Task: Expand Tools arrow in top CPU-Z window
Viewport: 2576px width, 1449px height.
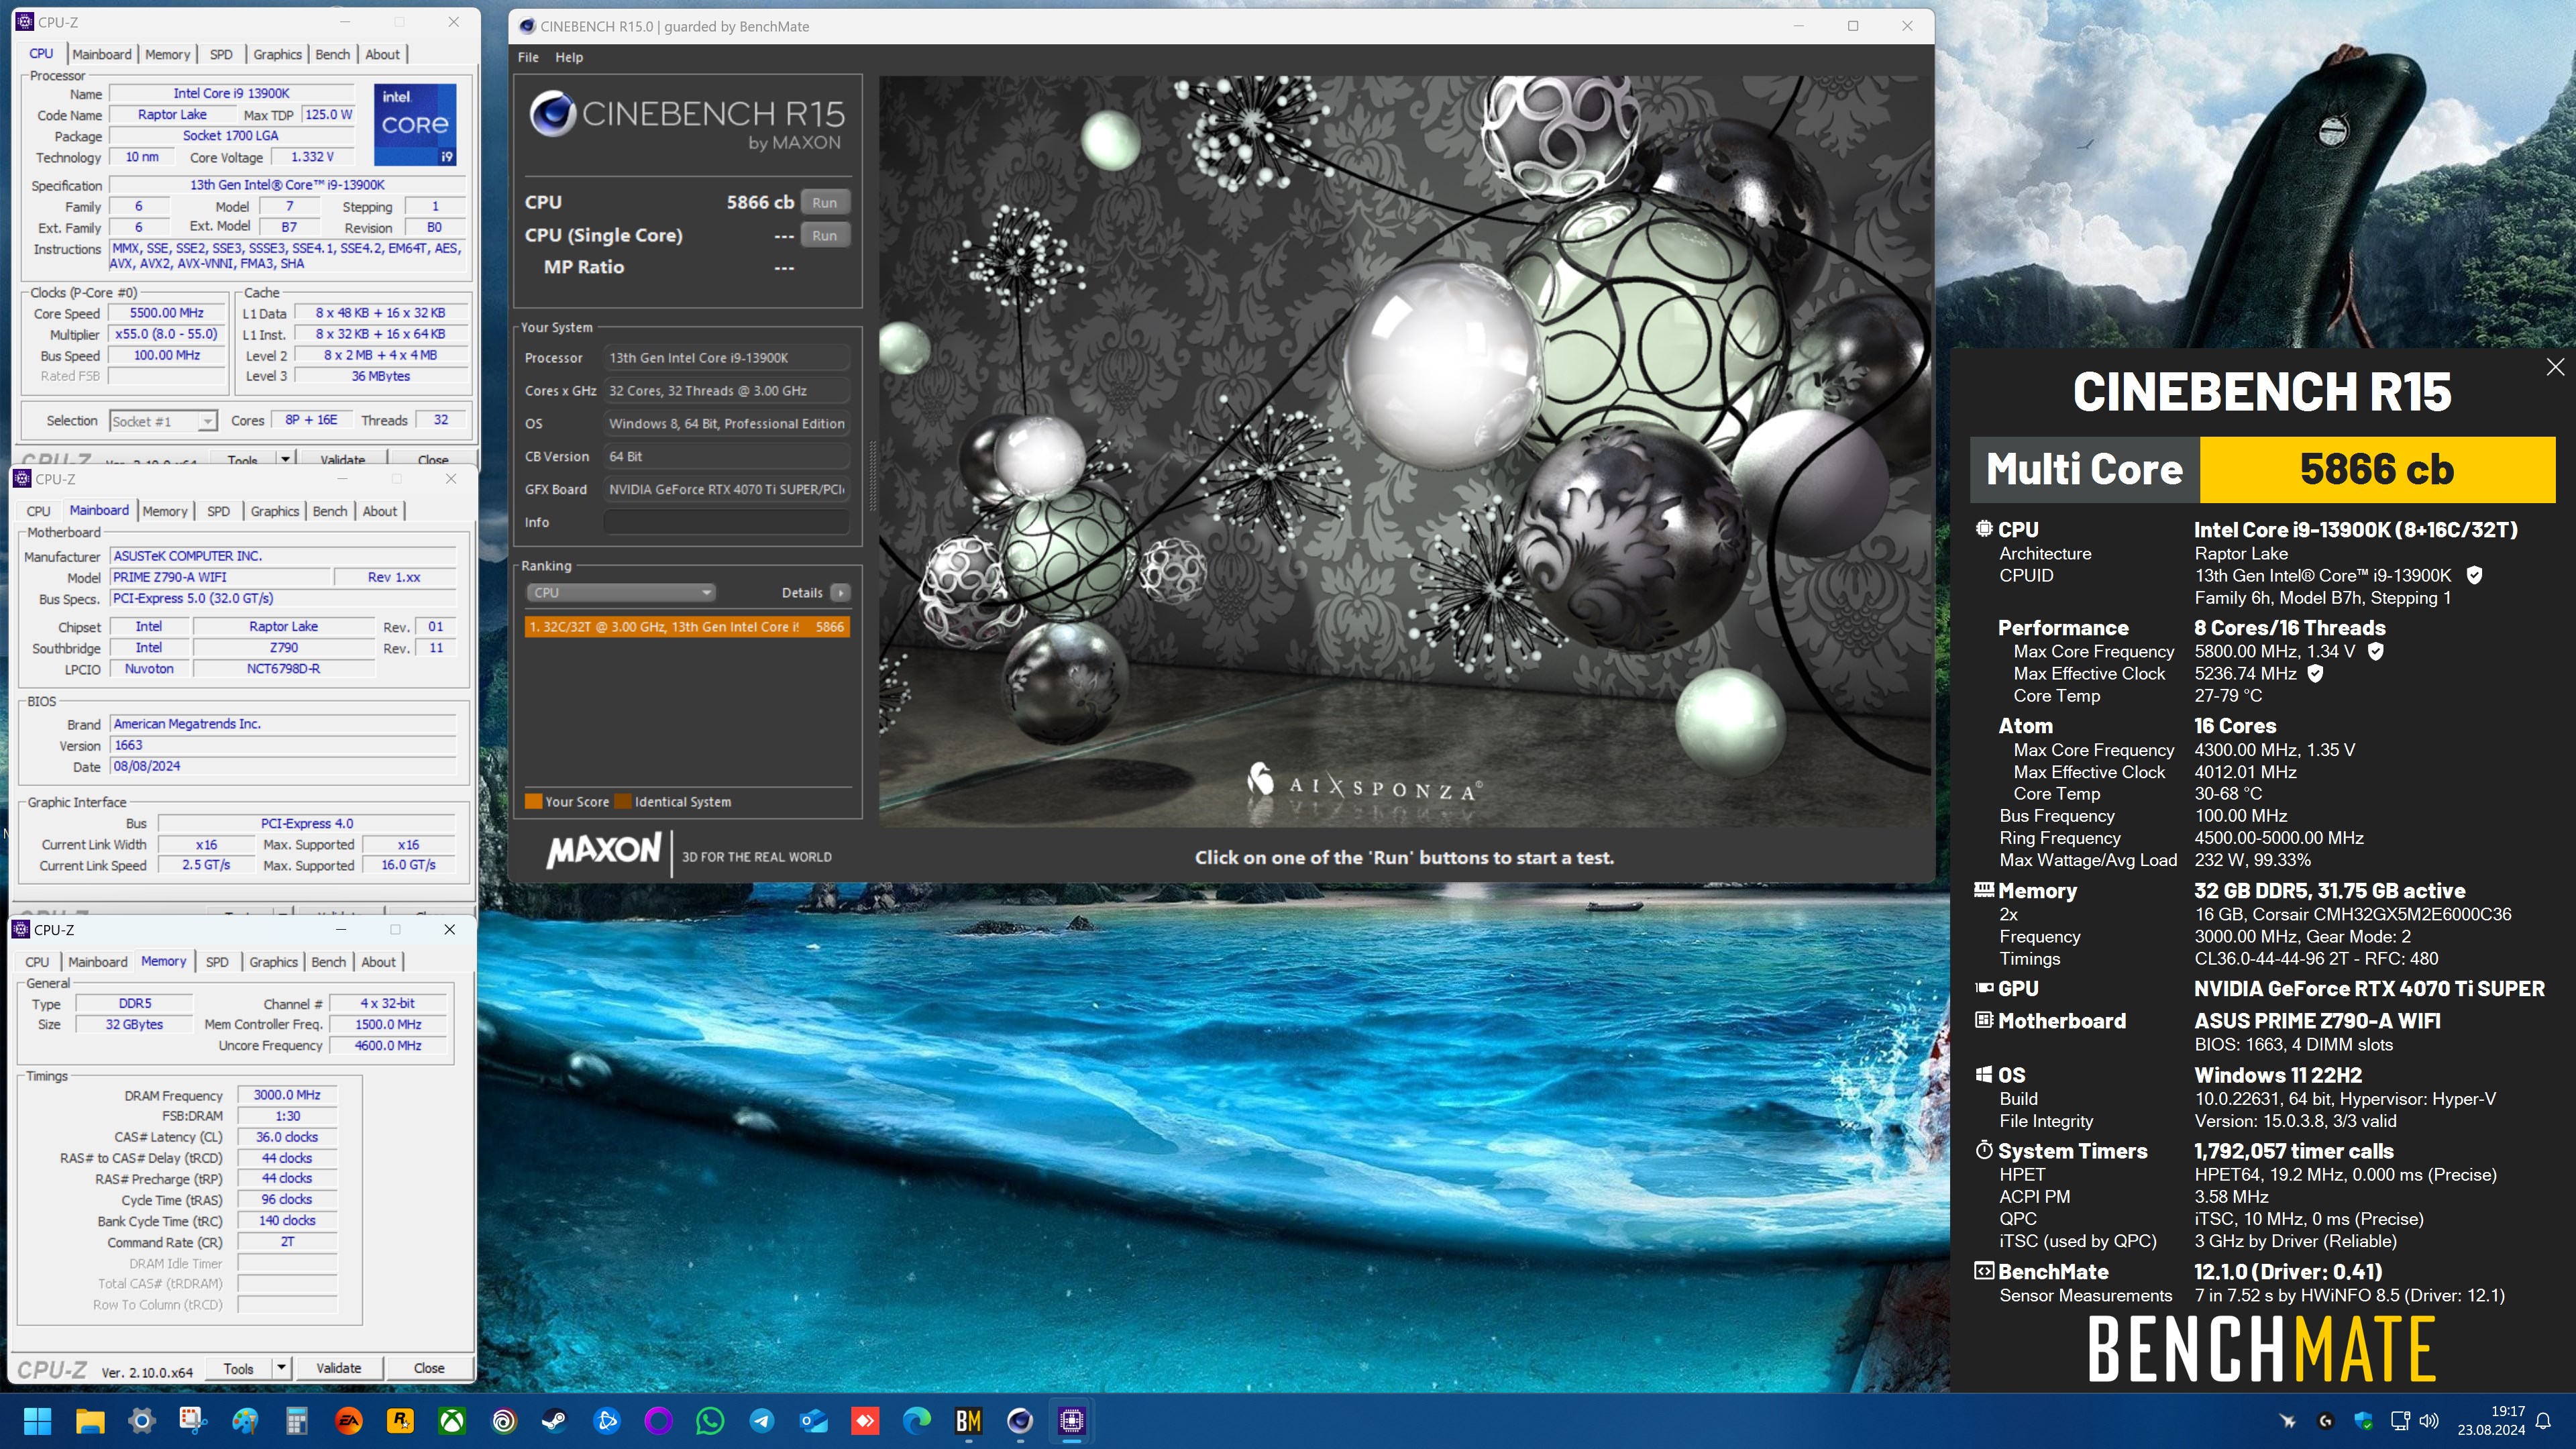Action: tap(286, 459)
